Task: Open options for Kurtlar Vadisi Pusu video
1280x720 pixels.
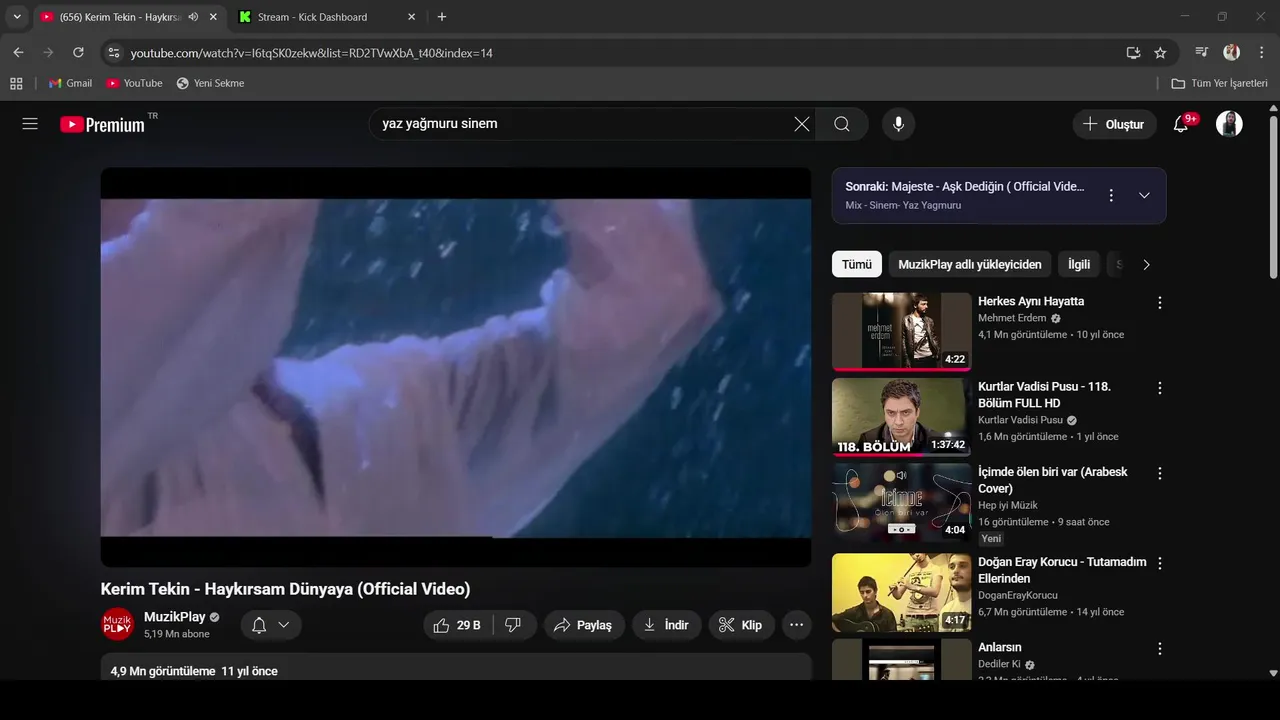Action: (1160, 387)
